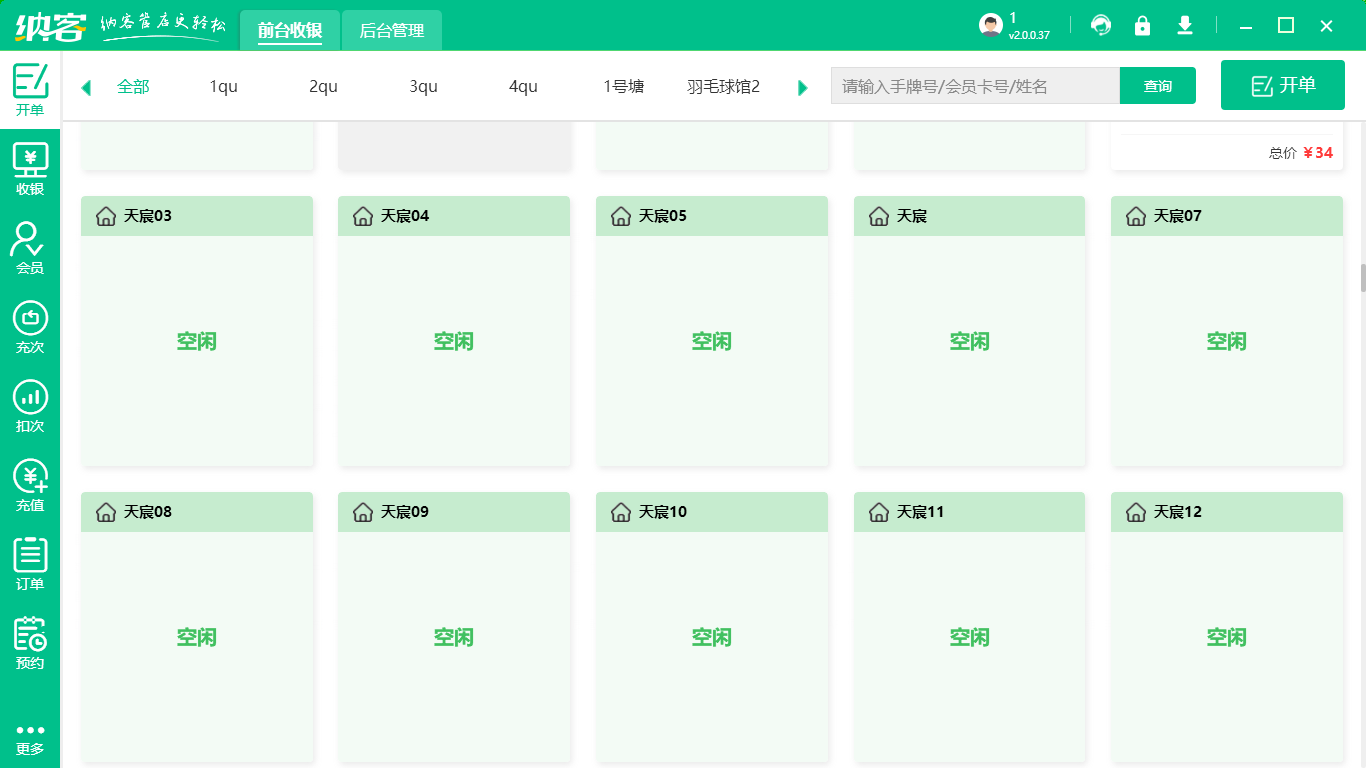The width and height of the screenshot is (1366, 768).
Task: Open the 会员 member icon
Action: coord(30,247)
